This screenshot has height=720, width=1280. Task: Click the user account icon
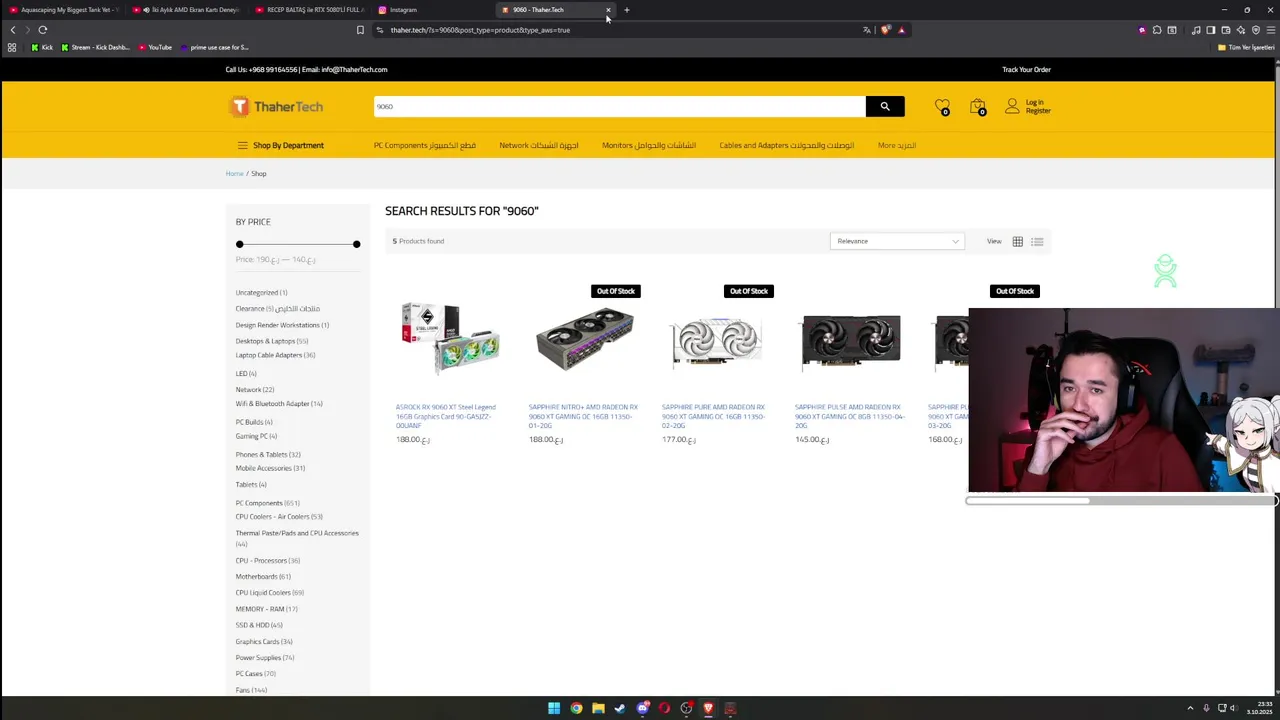pos(1013,105)
